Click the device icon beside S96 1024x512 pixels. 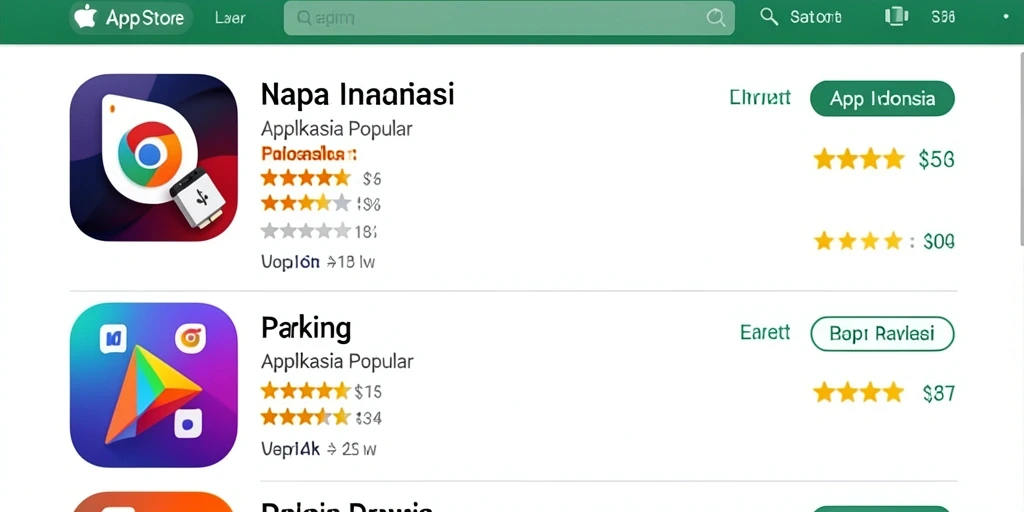897,17
